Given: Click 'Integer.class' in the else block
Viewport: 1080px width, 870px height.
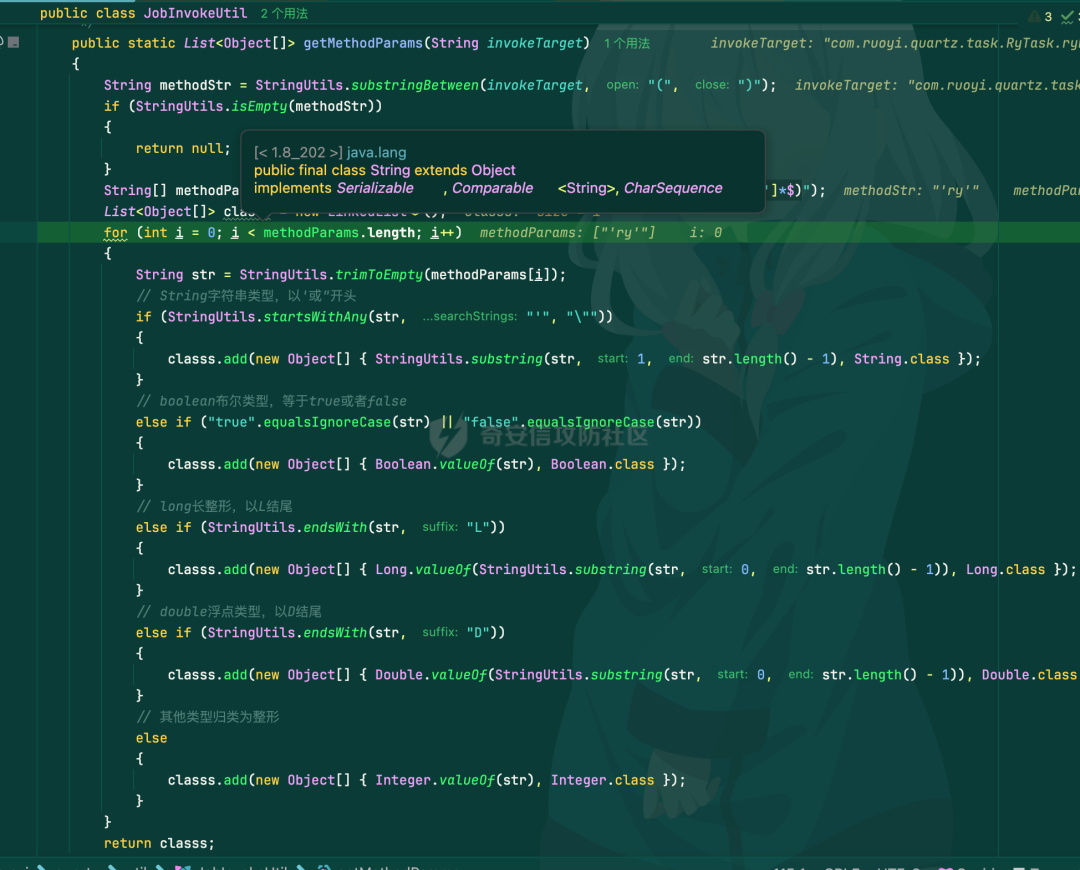Looking at the screenshot, I should [603, 780].
